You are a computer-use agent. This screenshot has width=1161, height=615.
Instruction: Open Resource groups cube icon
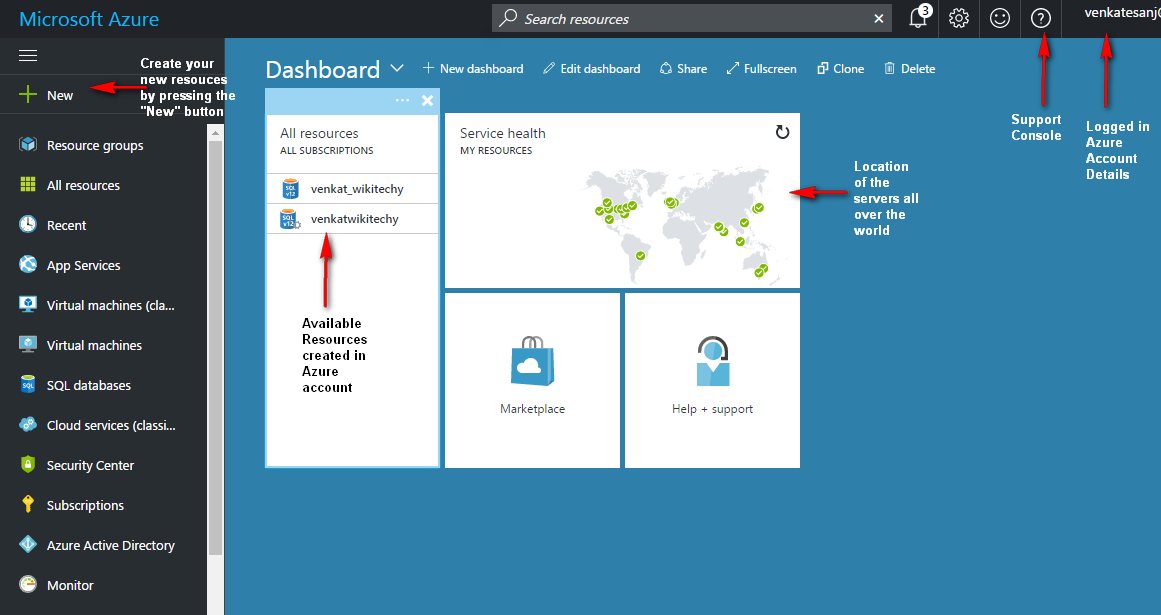(x=28, y=144)
